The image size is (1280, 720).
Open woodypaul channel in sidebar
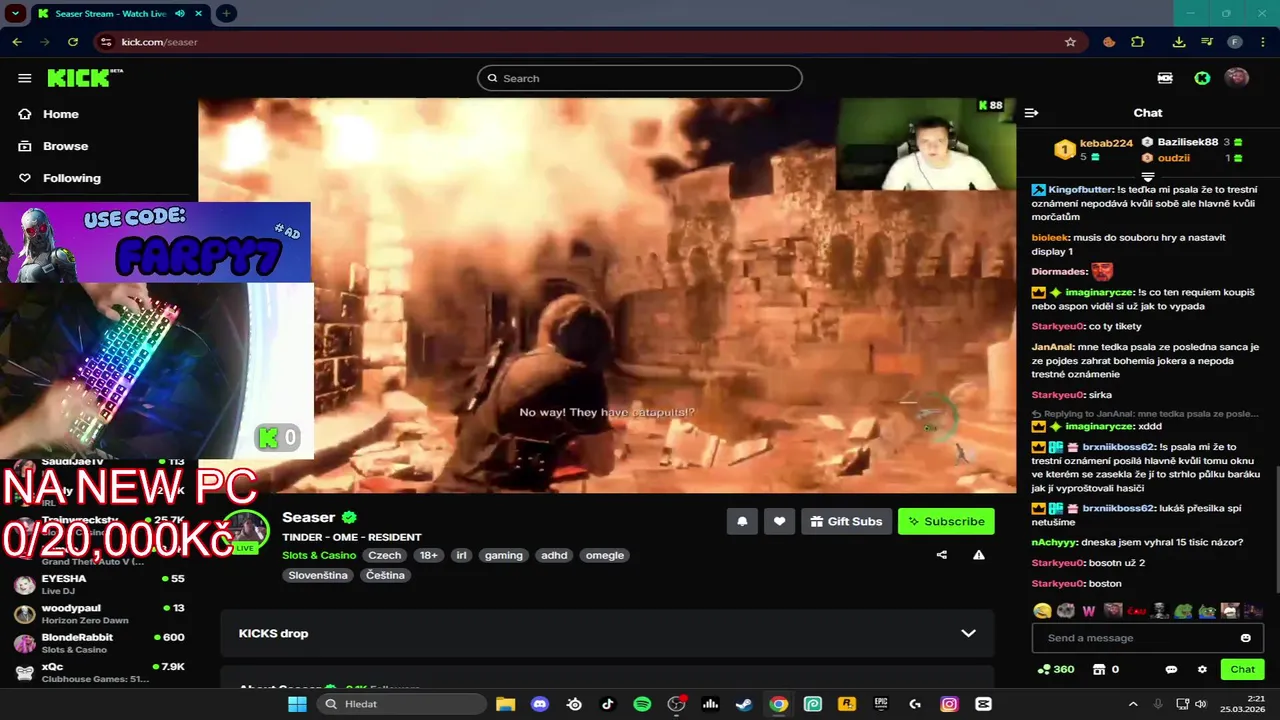click(x=98, y=614)
